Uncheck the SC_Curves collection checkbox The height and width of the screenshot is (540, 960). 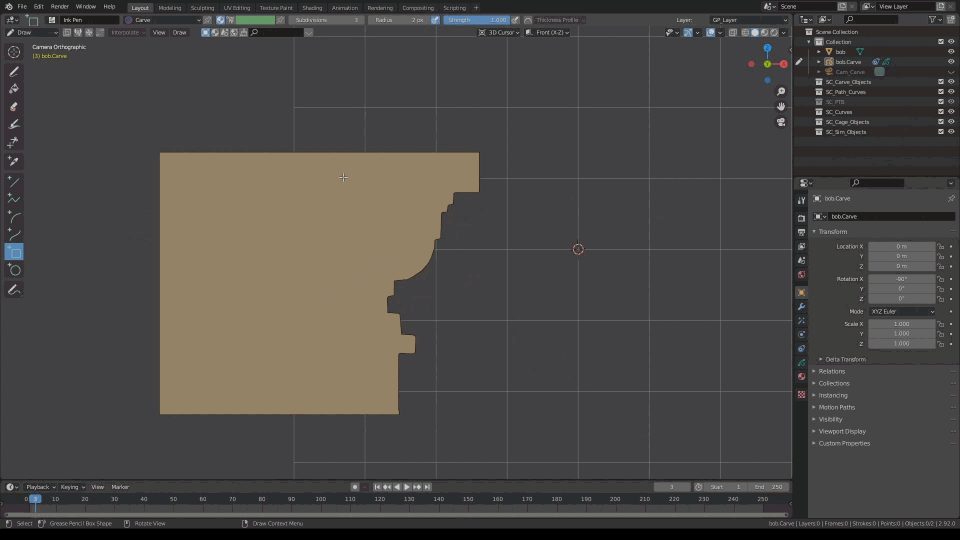pos(940,112)
